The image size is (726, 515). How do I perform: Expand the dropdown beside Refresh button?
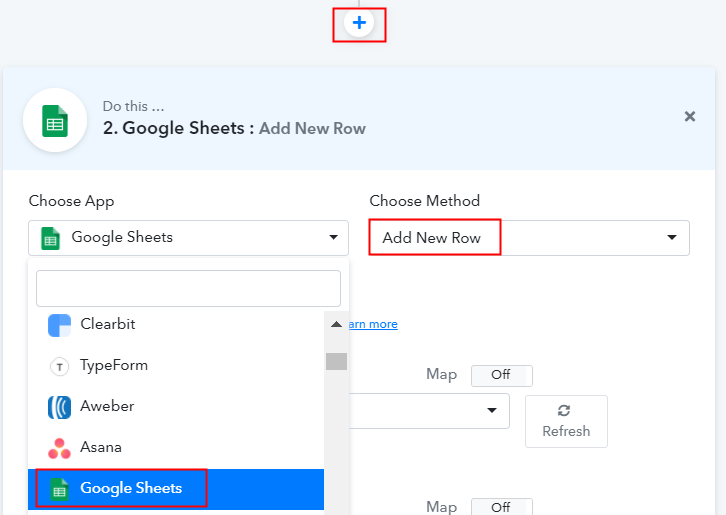pyautogui.click(x=491, y=411)
